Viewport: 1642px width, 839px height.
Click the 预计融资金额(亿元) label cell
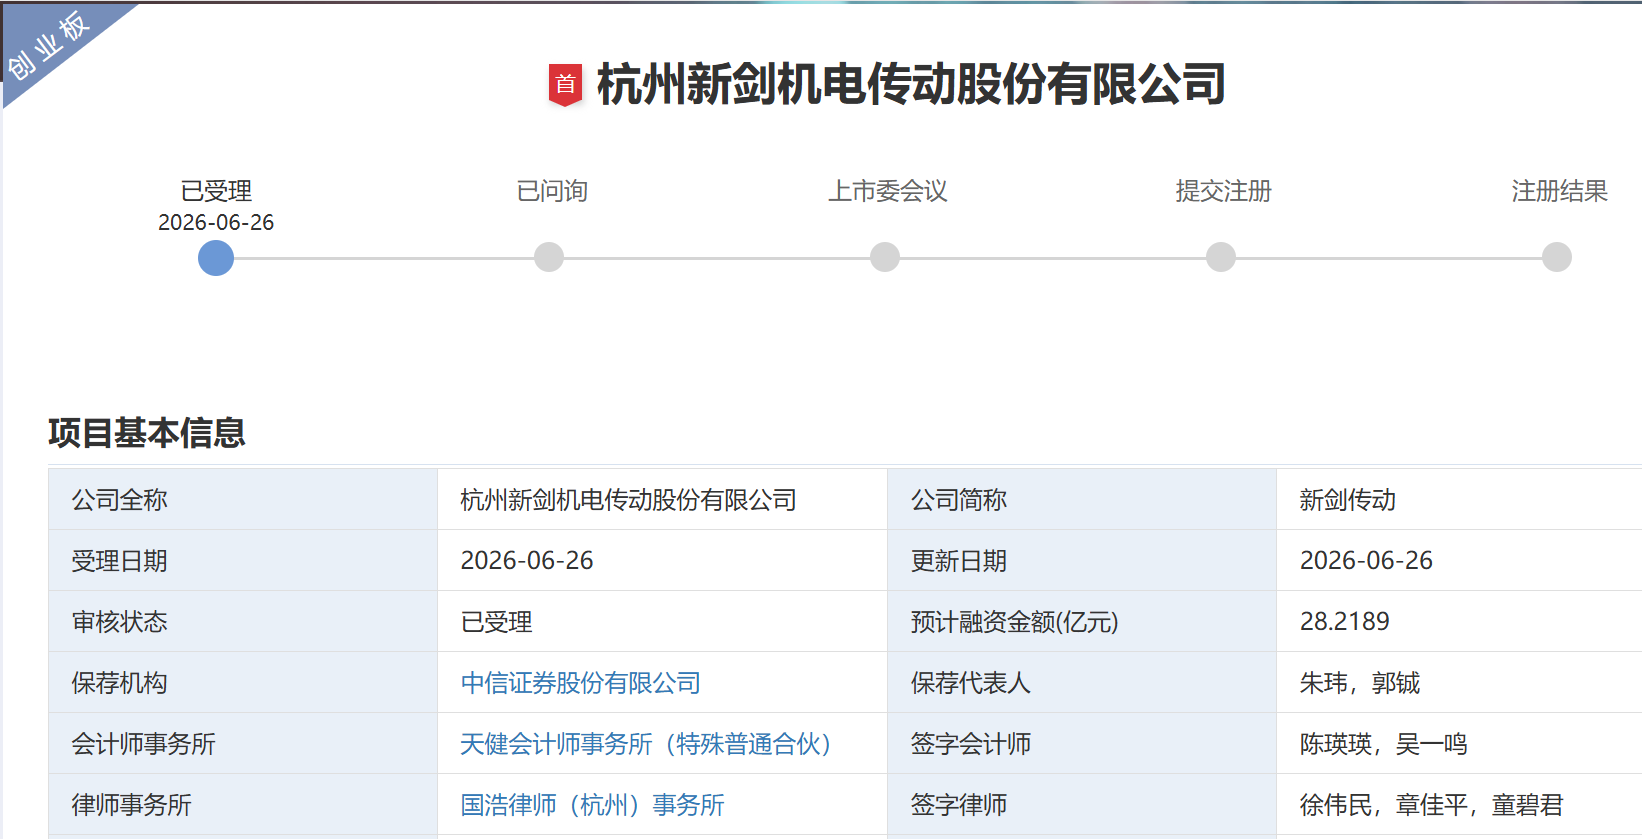coord(1082,622)
